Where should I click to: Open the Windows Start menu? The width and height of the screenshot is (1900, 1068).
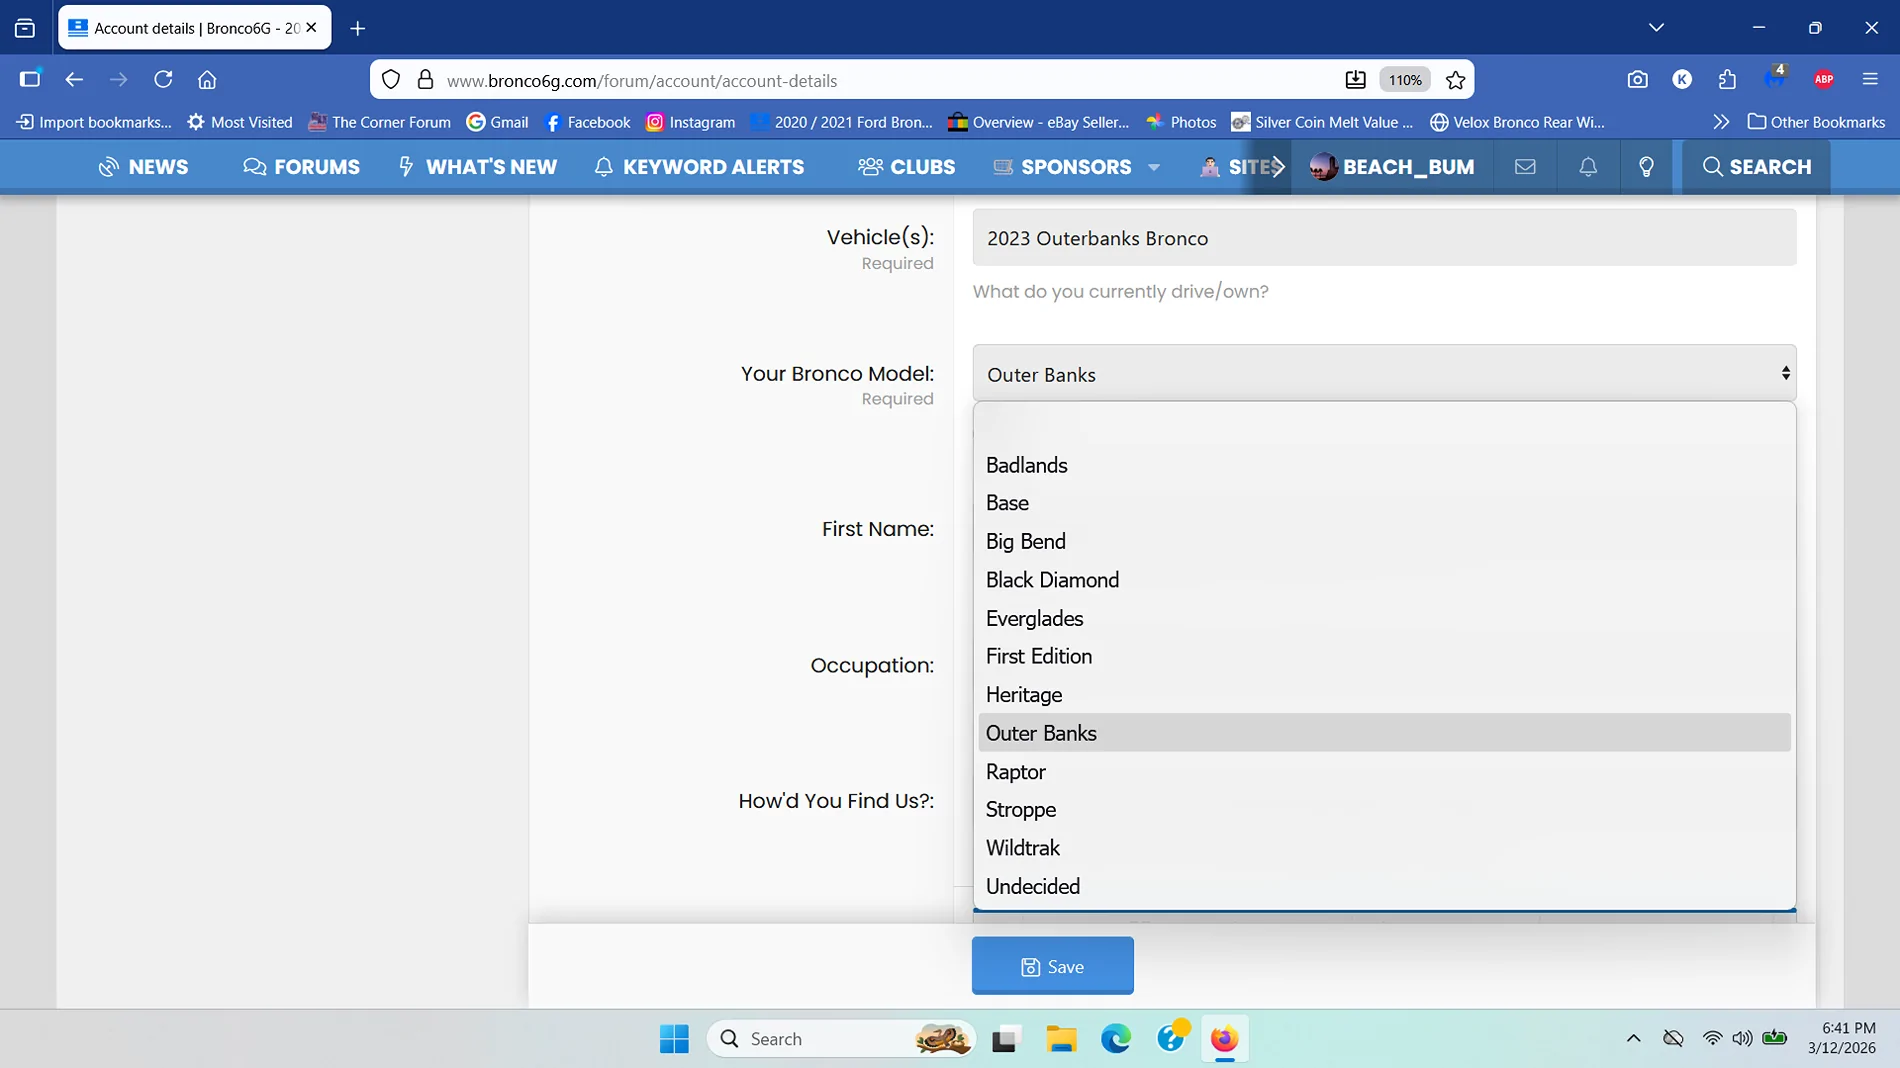[674, 1039]
